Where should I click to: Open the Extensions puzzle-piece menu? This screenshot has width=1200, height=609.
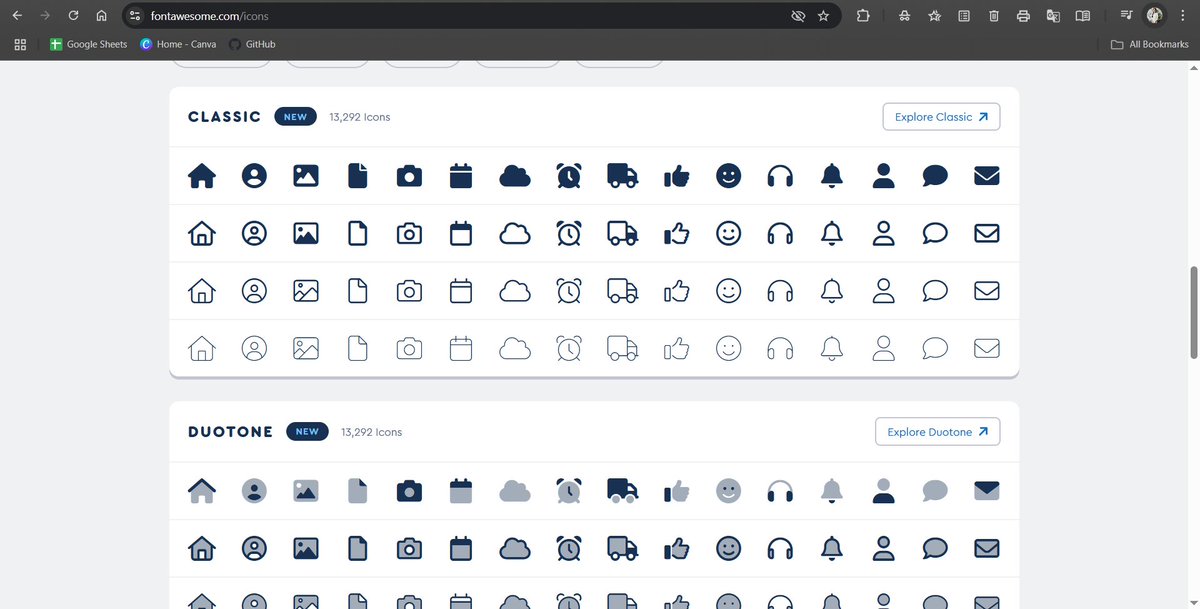point(863,16)
